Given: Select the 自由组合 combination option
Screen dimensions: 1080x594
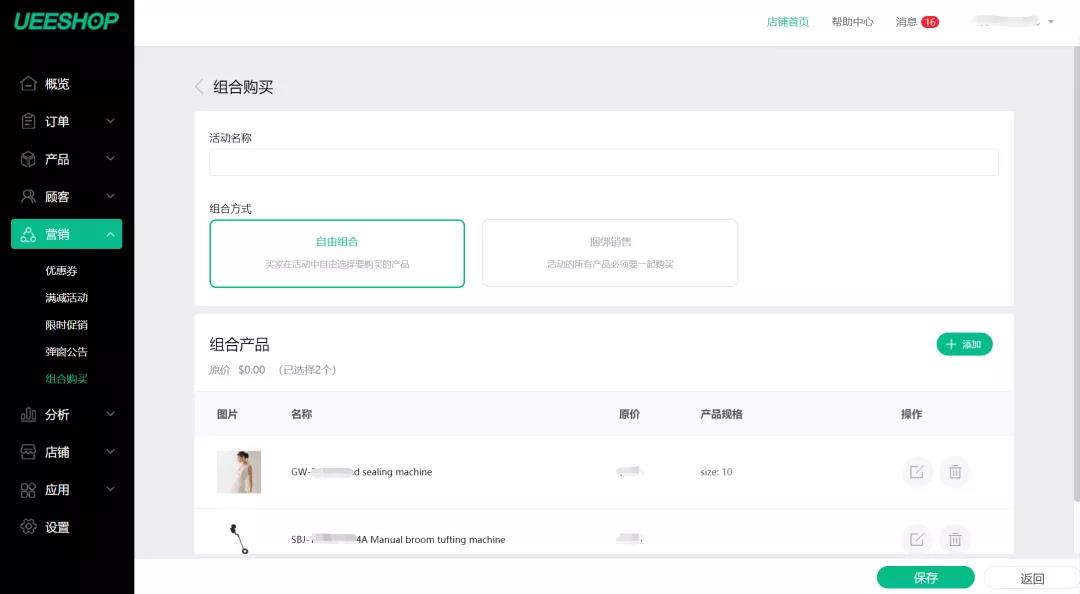Looking at the screenshot, I should click(x=337, y=253).
